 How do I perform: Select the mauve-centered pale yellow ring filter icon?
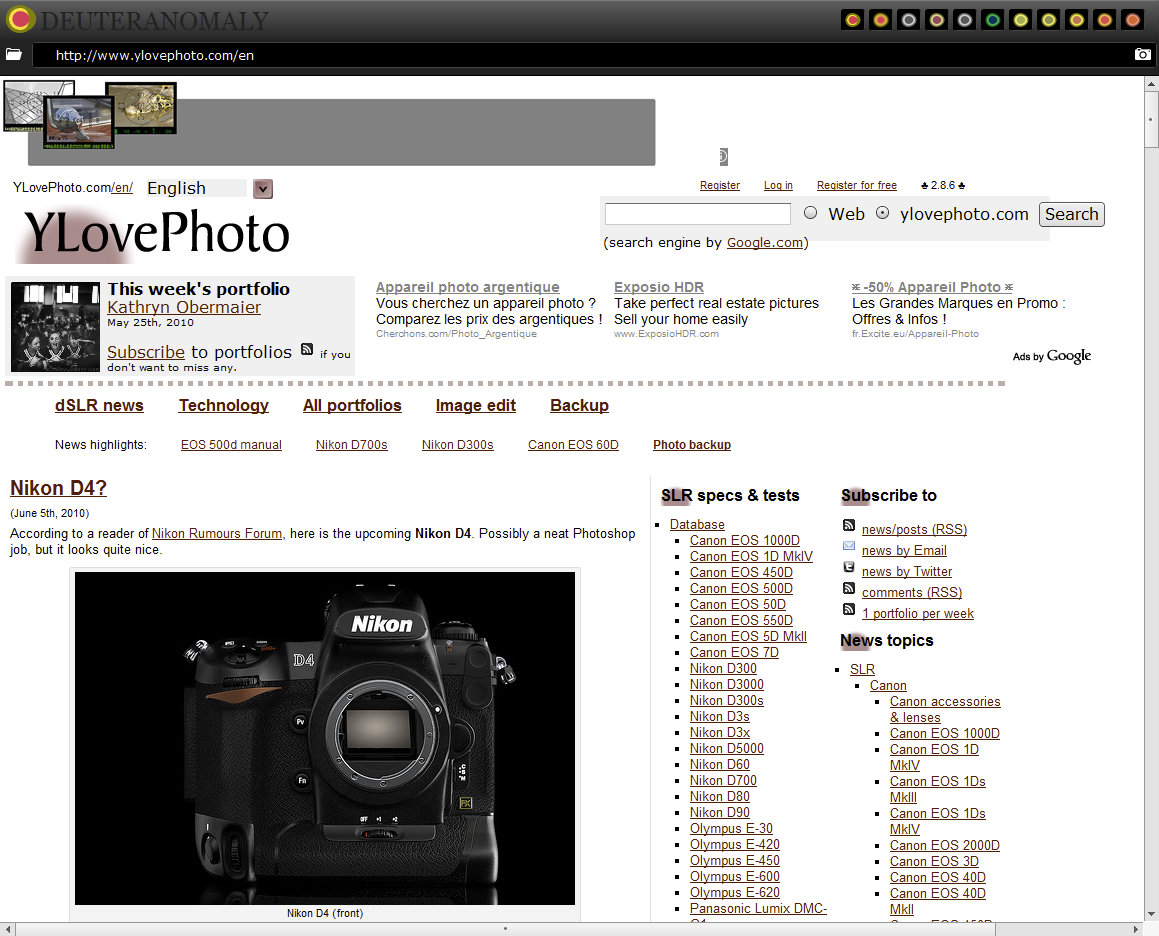[x=937, y=20]
